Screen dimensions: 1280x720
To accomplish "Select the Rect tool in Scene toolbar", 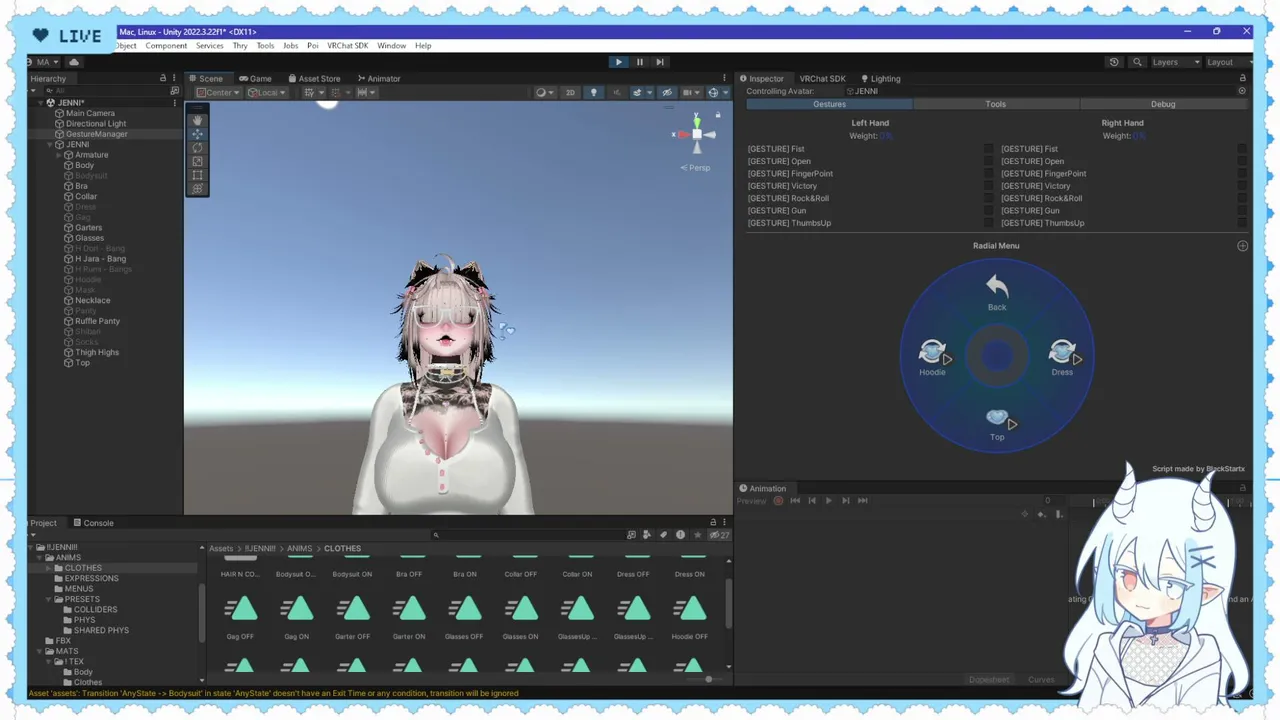I will 197,175.
